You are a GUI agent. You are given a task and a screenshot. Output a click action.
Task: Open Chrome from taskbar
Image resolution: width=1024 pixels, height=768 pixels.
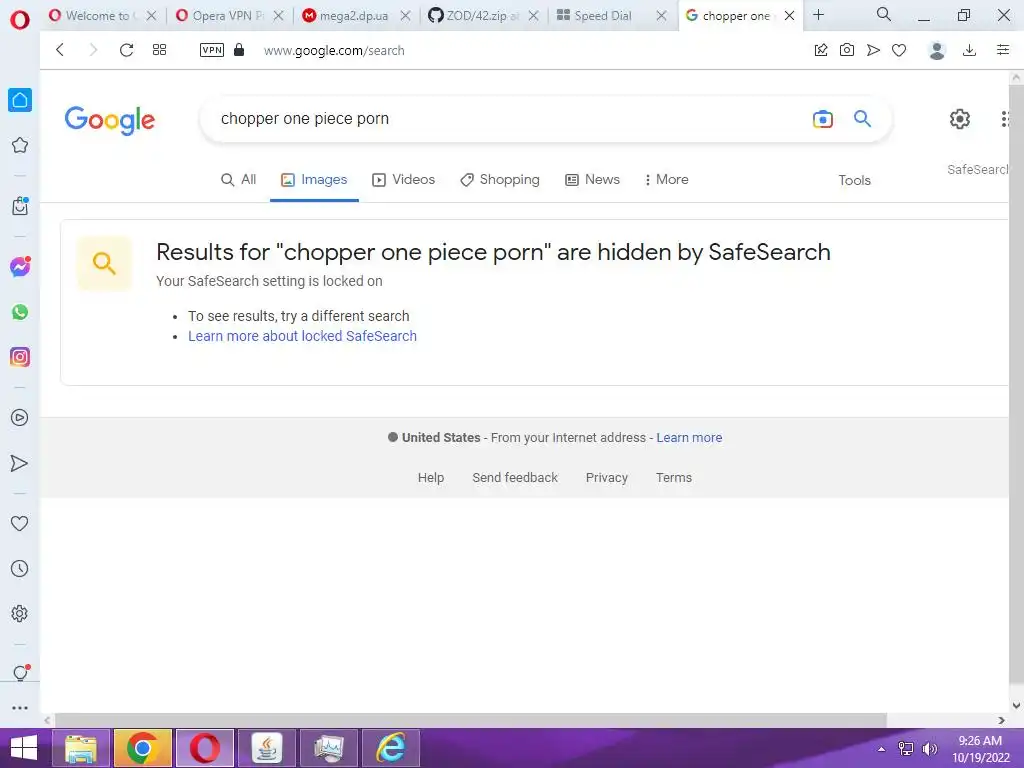[142, 748]
